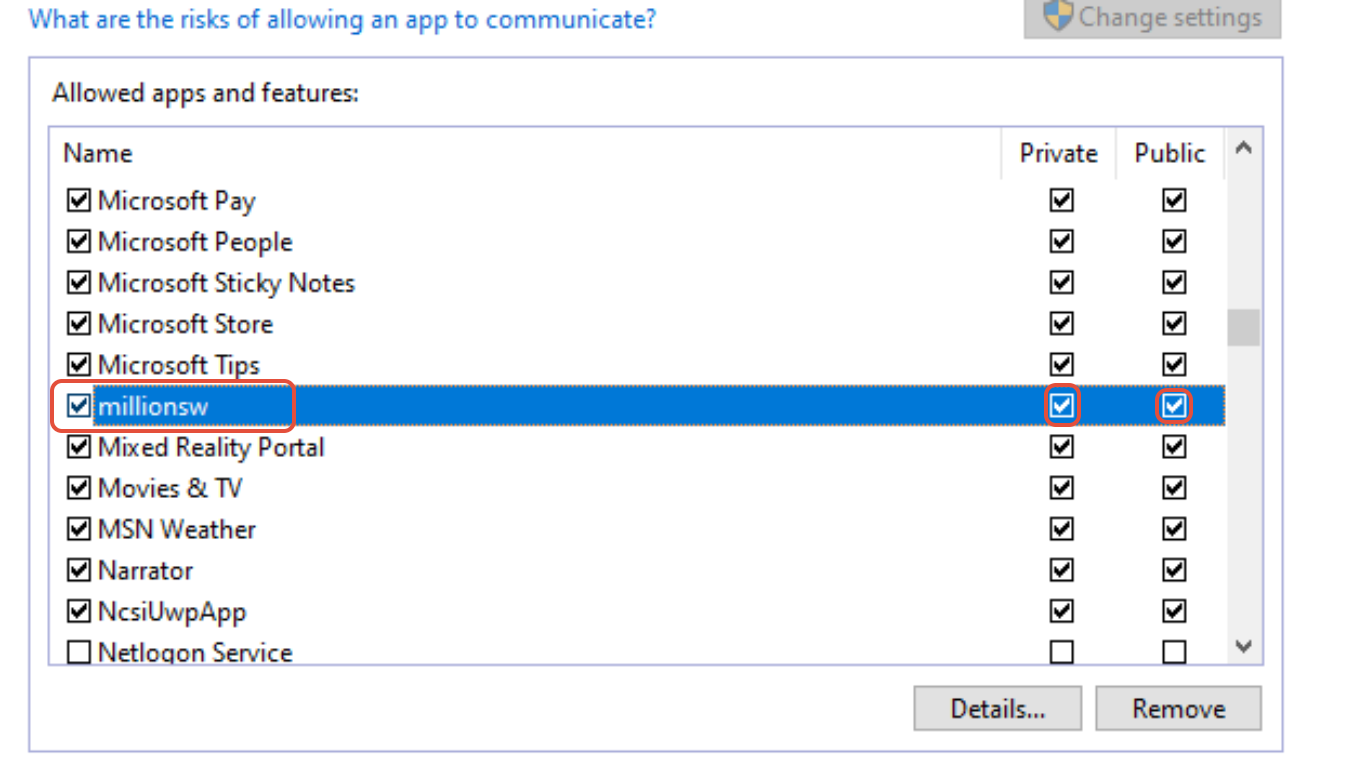Screen dimensions: 1353x772
Task: Enable the Public checkbox for Netlogon Service
Action: point(1174,652)
